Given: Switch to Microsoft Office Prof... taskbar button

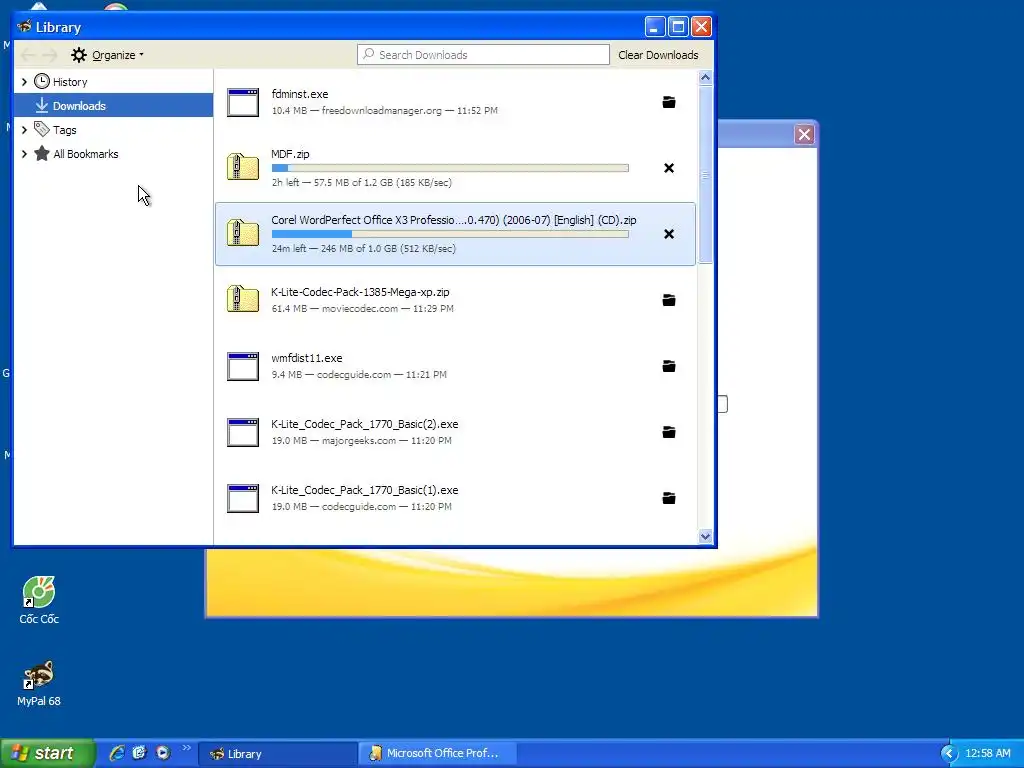Looking at the screenshot, I should coord(438,754).
